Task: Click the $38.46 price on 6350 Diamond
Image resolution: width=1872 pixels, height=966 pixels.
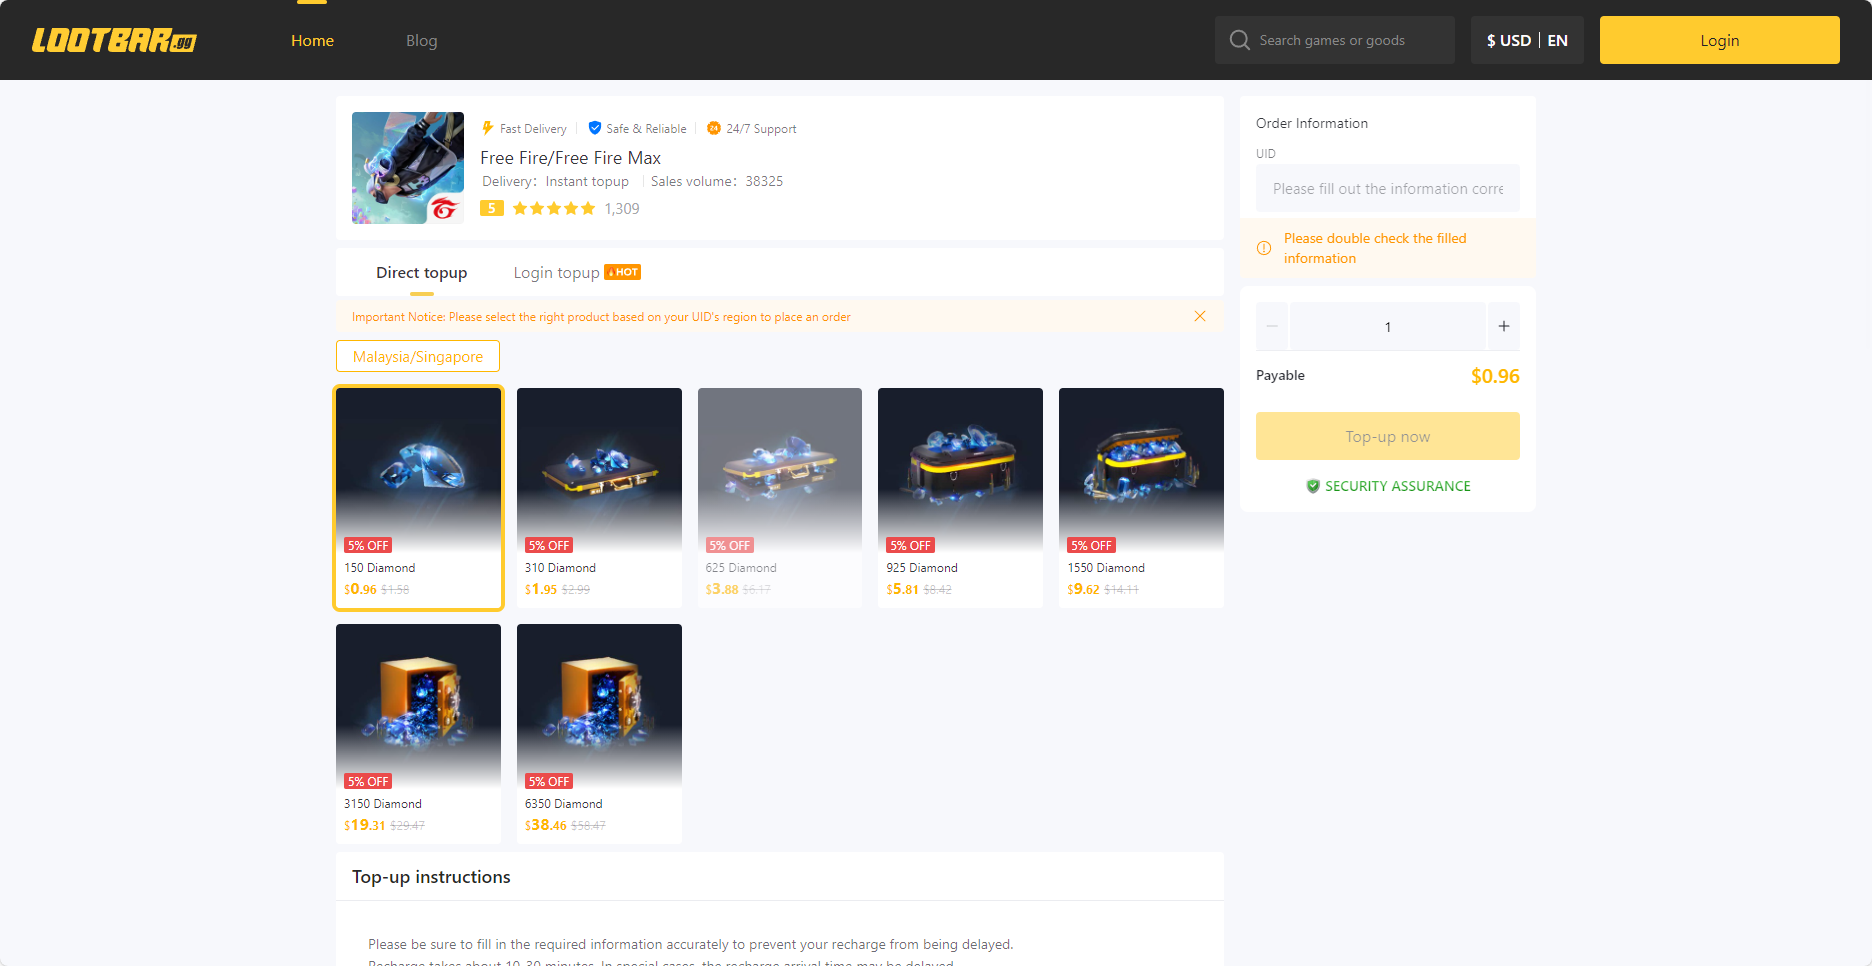Action: coord(546,825)
